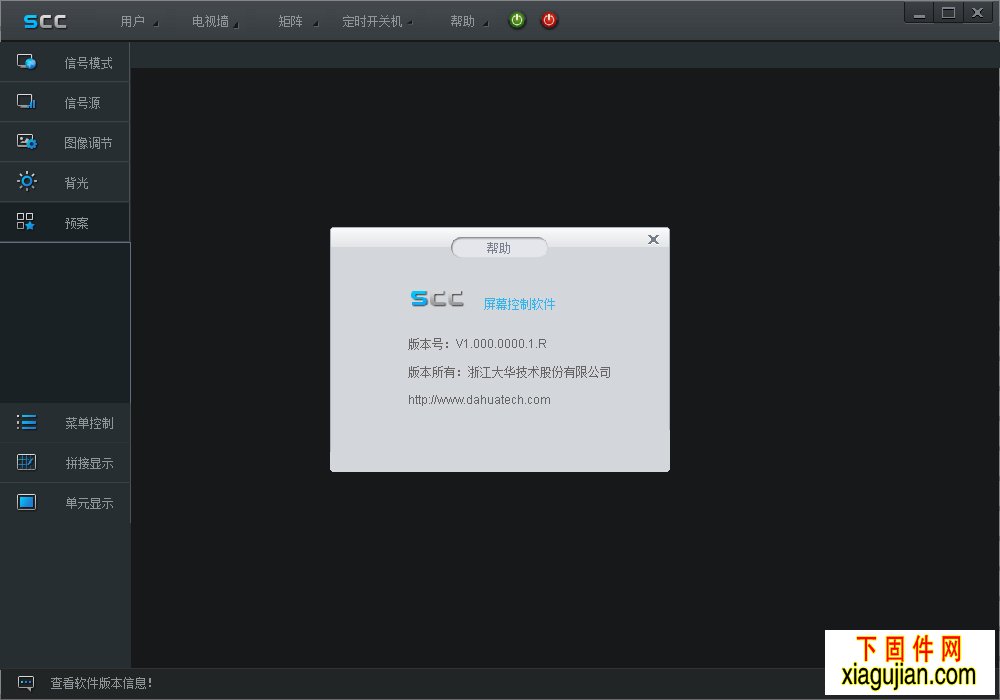Click 浙江大华技术股份有限公司 copyright text
This screenshot has width=1000, height=700.
(539, 372)
